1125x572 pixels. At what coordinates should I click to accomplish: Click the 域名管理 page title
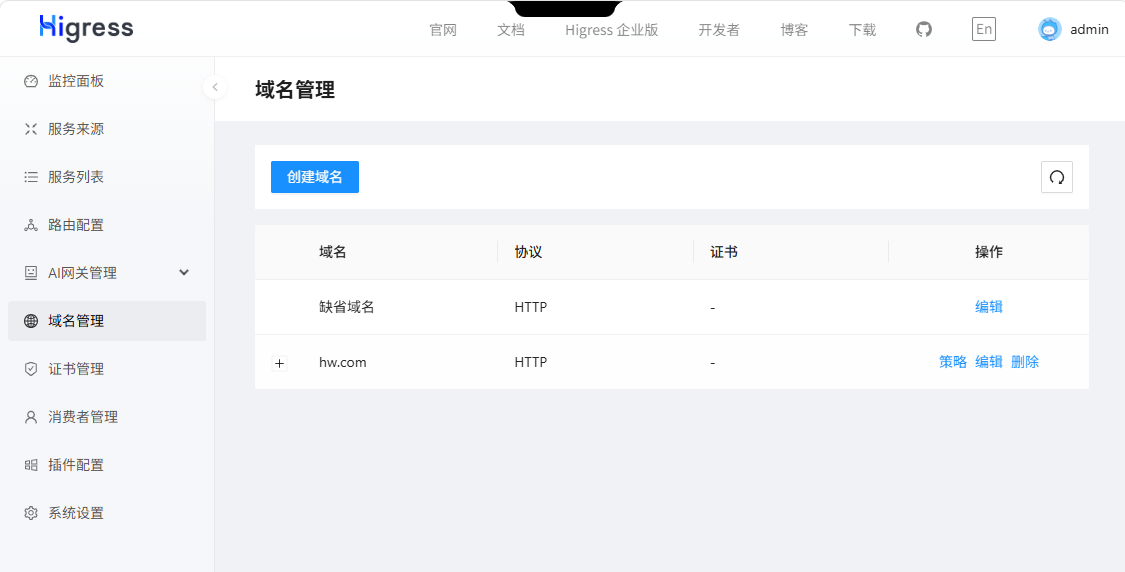pos(295,90)
